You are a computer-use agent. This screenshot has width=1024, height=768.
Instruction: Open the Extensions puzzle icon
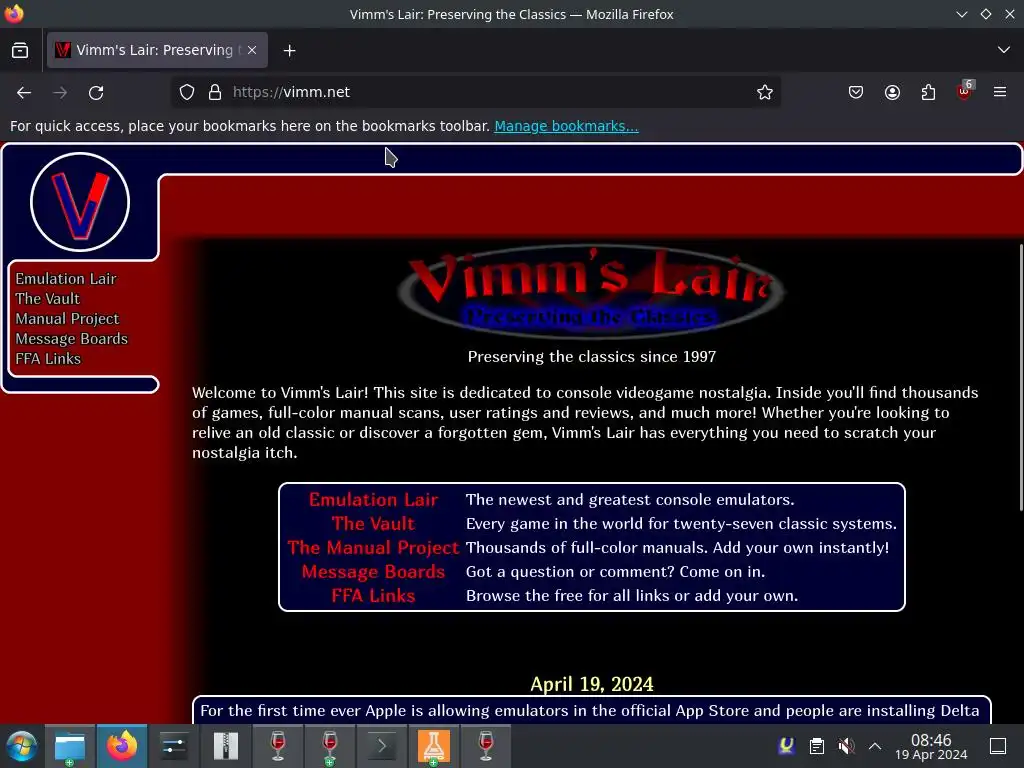click(x=928, y=92)
